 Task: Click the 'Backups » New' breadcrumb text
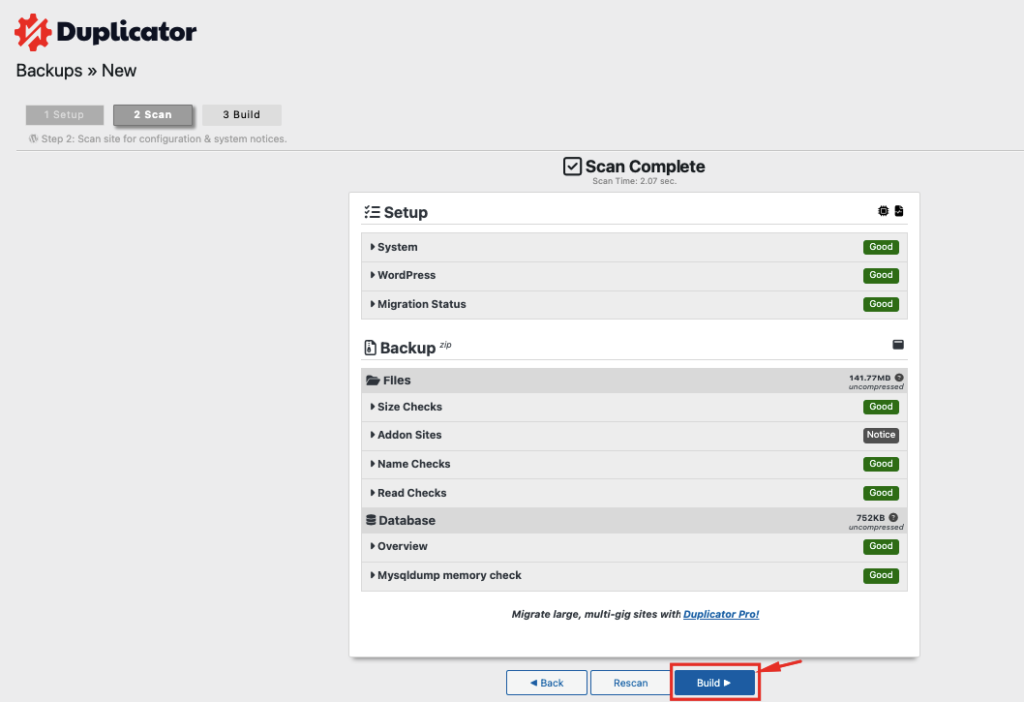point(76,71)
